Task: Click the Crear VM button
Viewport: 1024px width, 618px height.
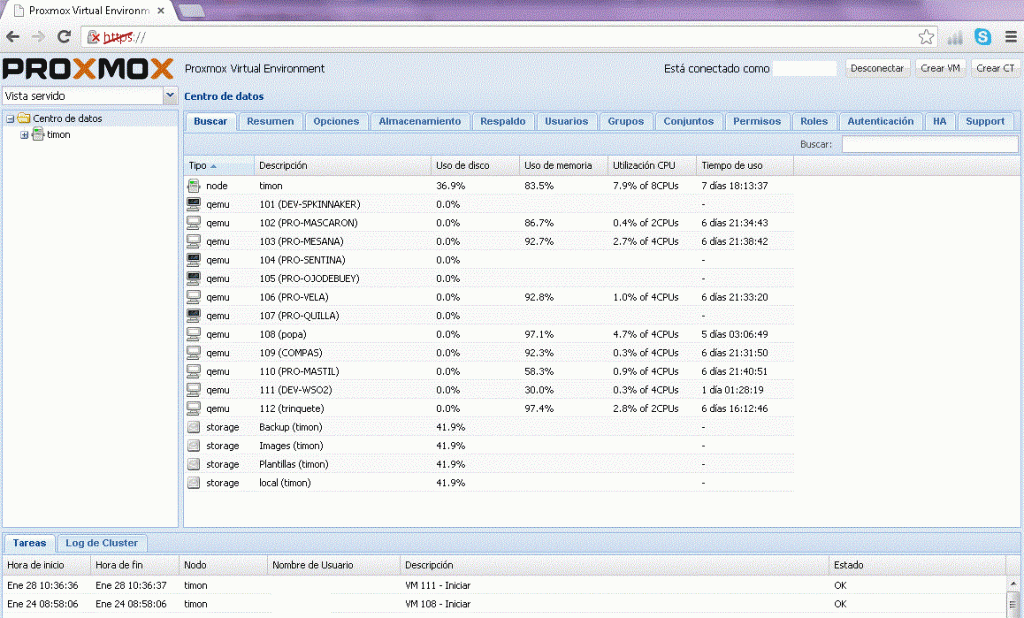Action: (940, 69)
